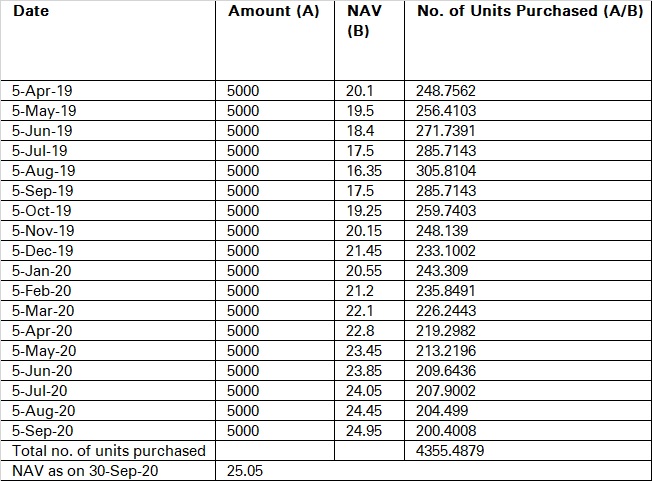The image size is (652, 481).
Task: Click the units value 219.2982
Action: point(446,331)
